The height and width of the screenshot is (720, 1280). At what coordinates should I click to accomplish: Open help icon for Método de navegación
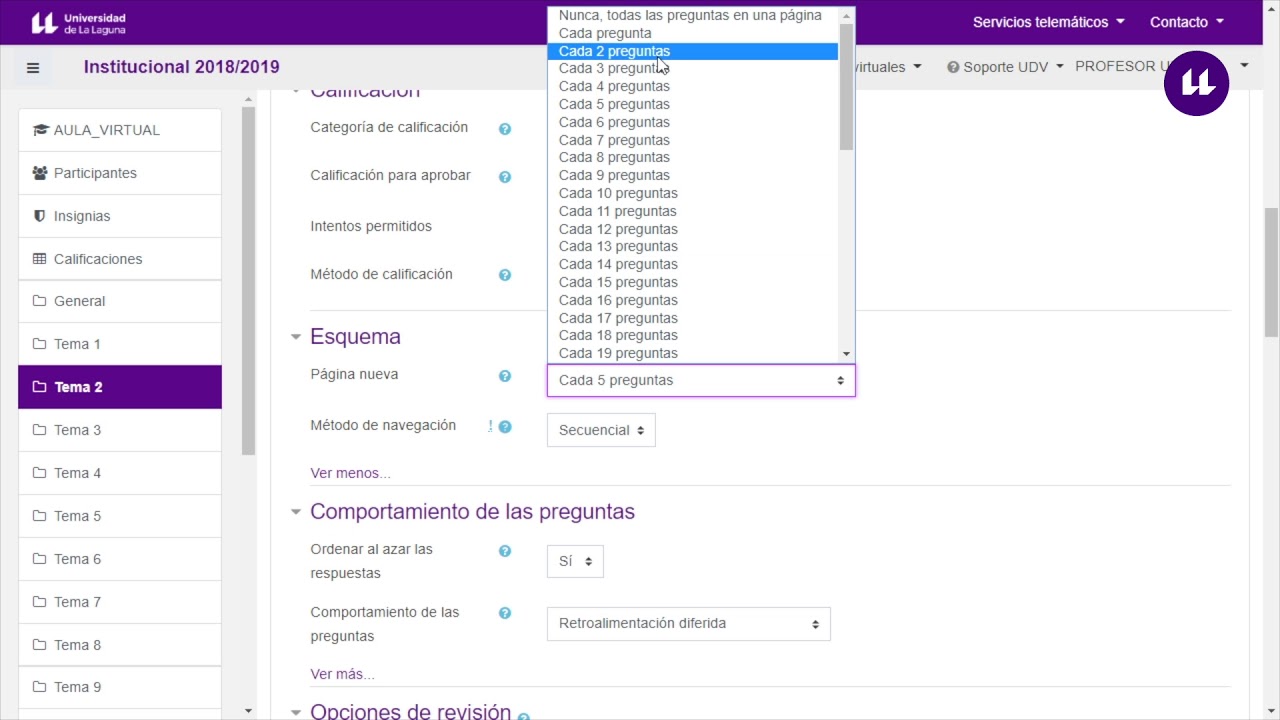(x=505, y=427)
